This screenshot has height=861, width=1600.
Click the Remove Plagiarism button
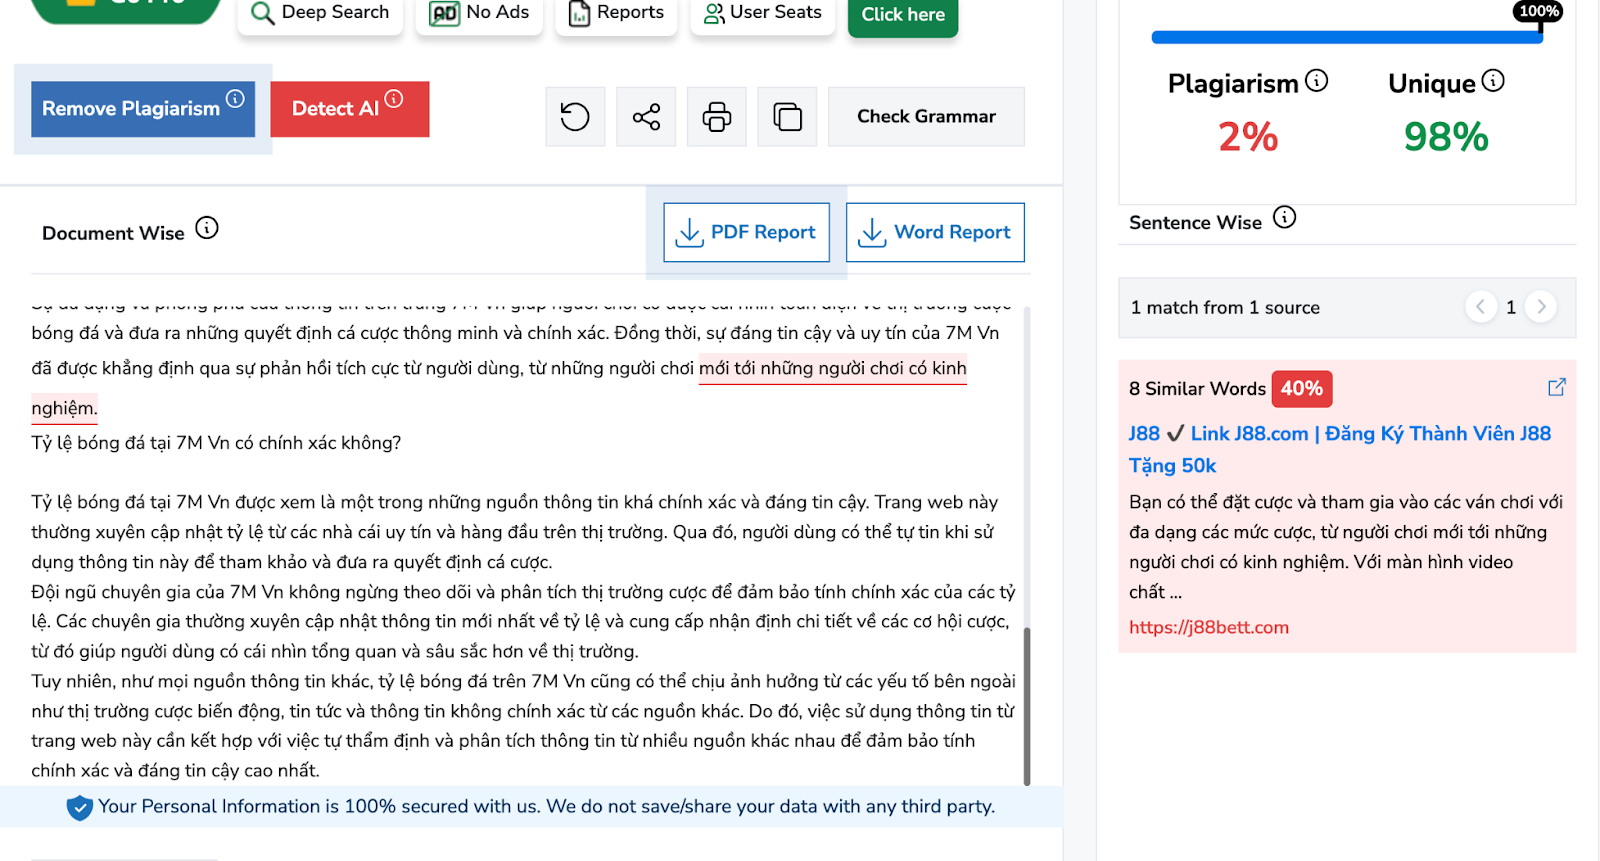tap(143, 109)
